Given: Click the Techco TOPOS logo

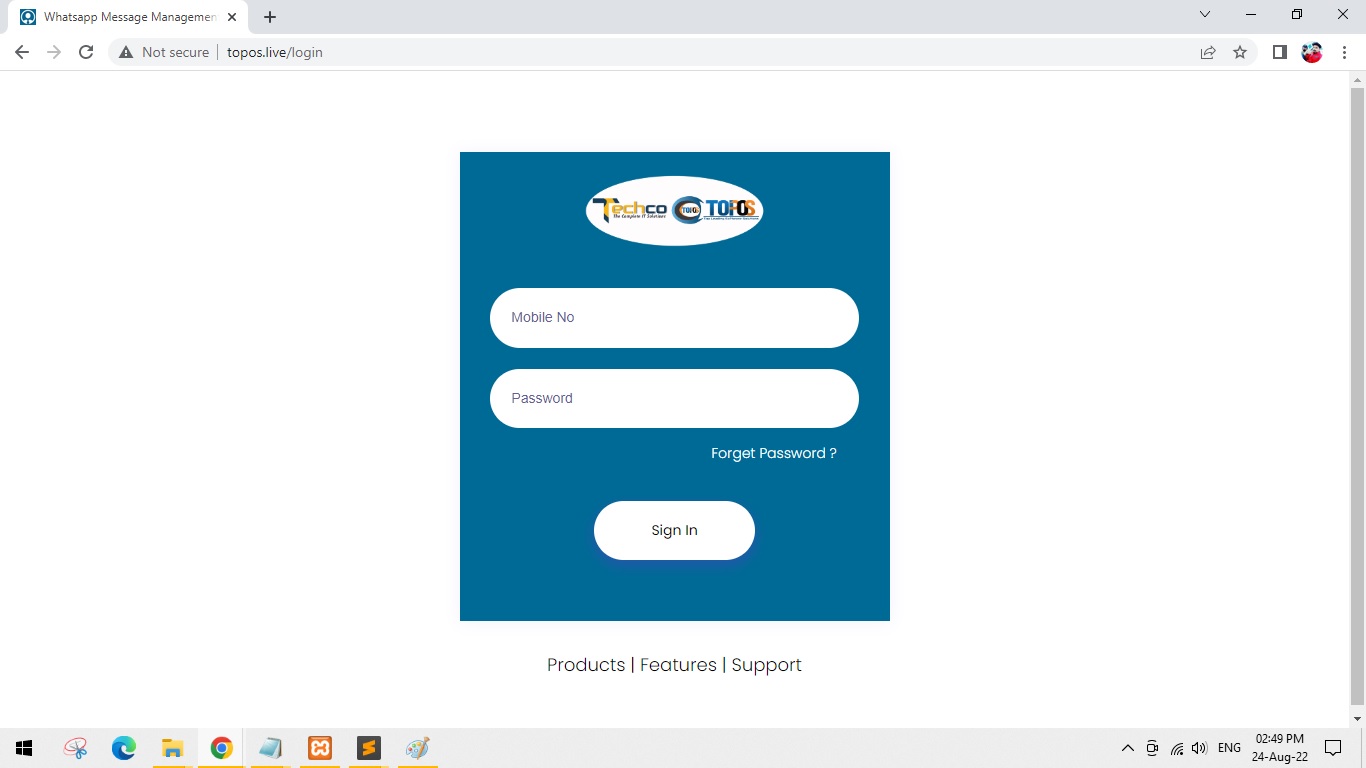Looking at the screenshot, I should pos(674,210).
